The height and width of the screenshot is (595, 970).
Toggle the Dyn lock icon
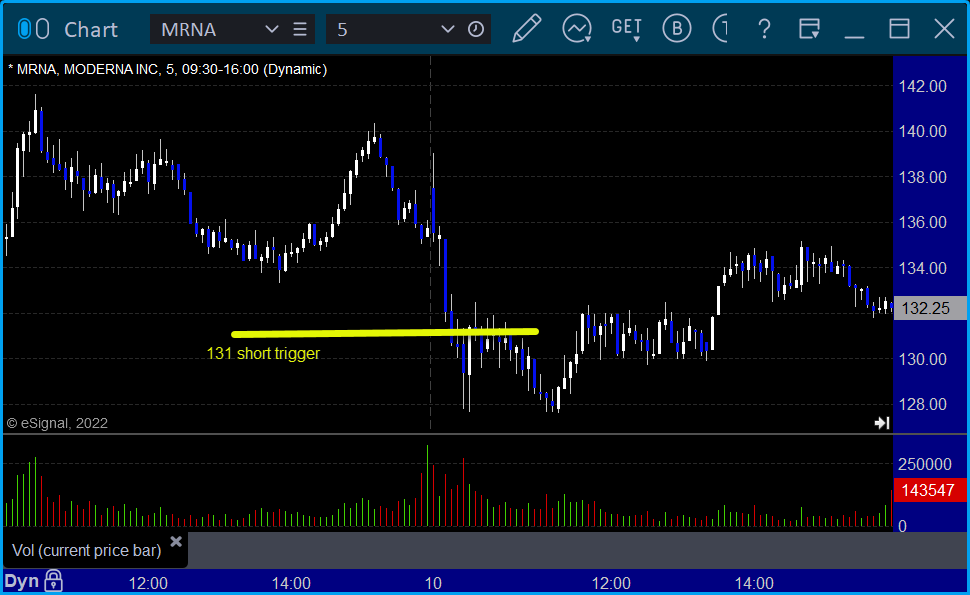click(53, 581)
